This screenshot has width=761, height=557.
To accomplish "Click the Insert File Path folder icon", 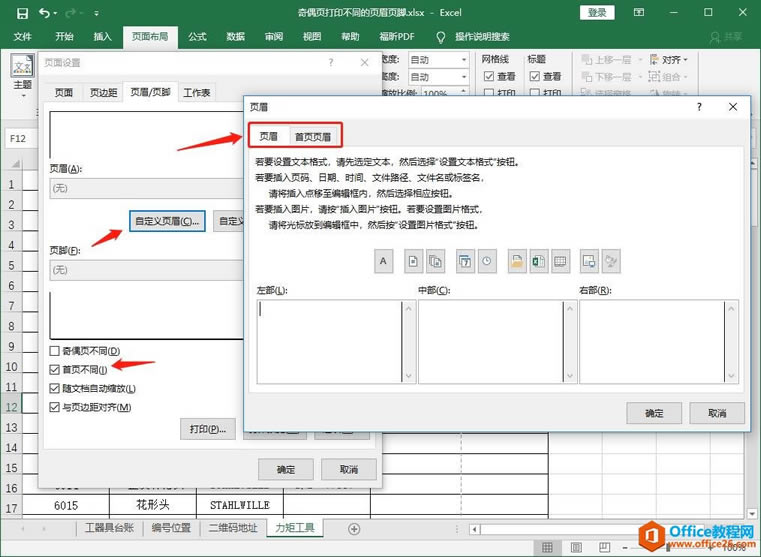I will tap(517, 262).
